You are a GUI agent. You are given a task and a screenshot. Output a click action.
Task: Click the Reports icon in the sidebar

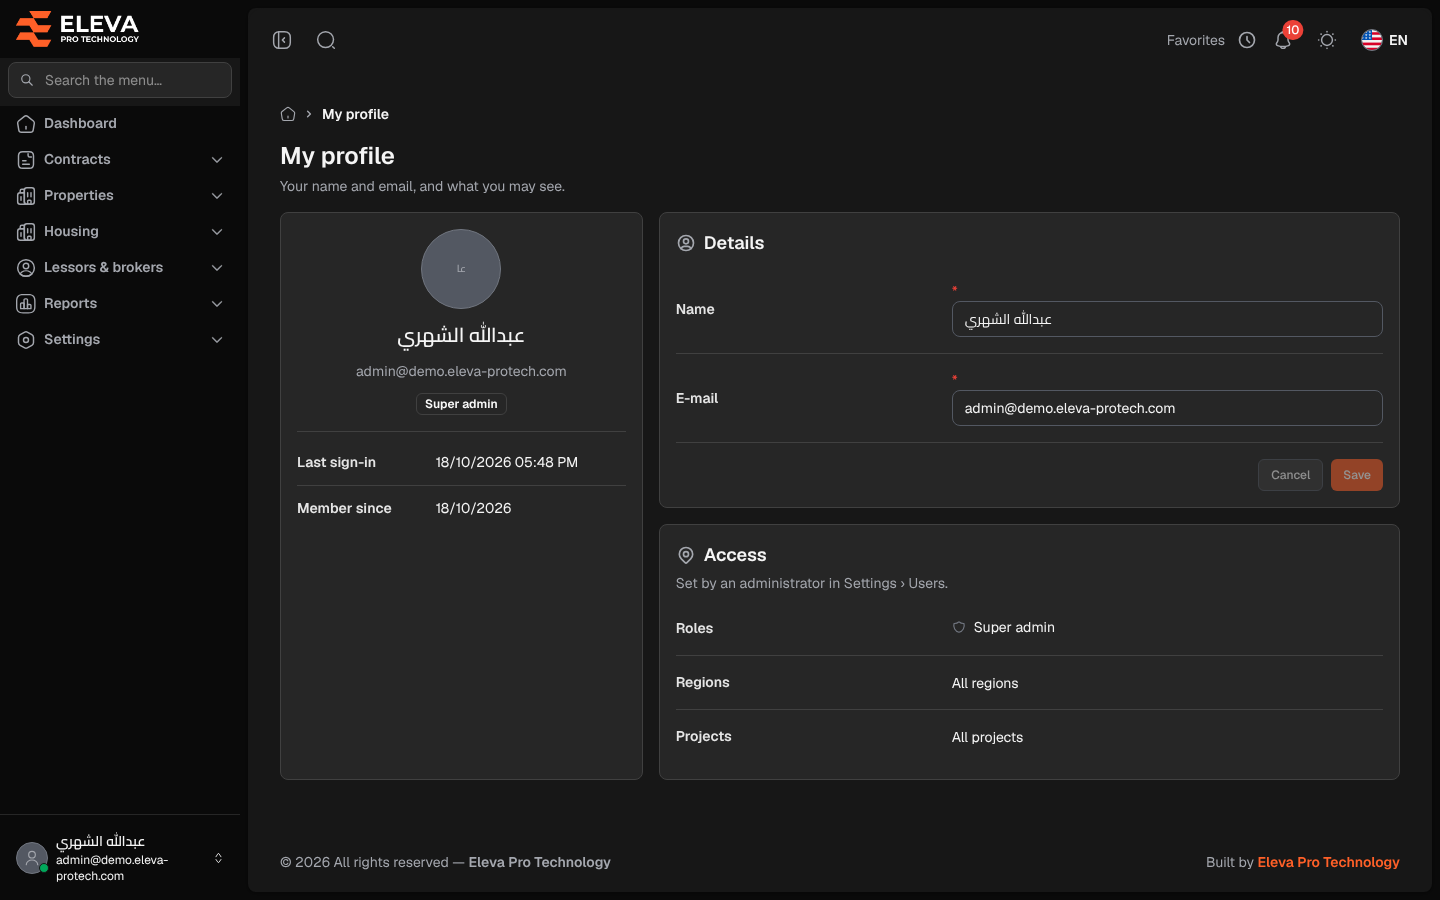(26, 304)
